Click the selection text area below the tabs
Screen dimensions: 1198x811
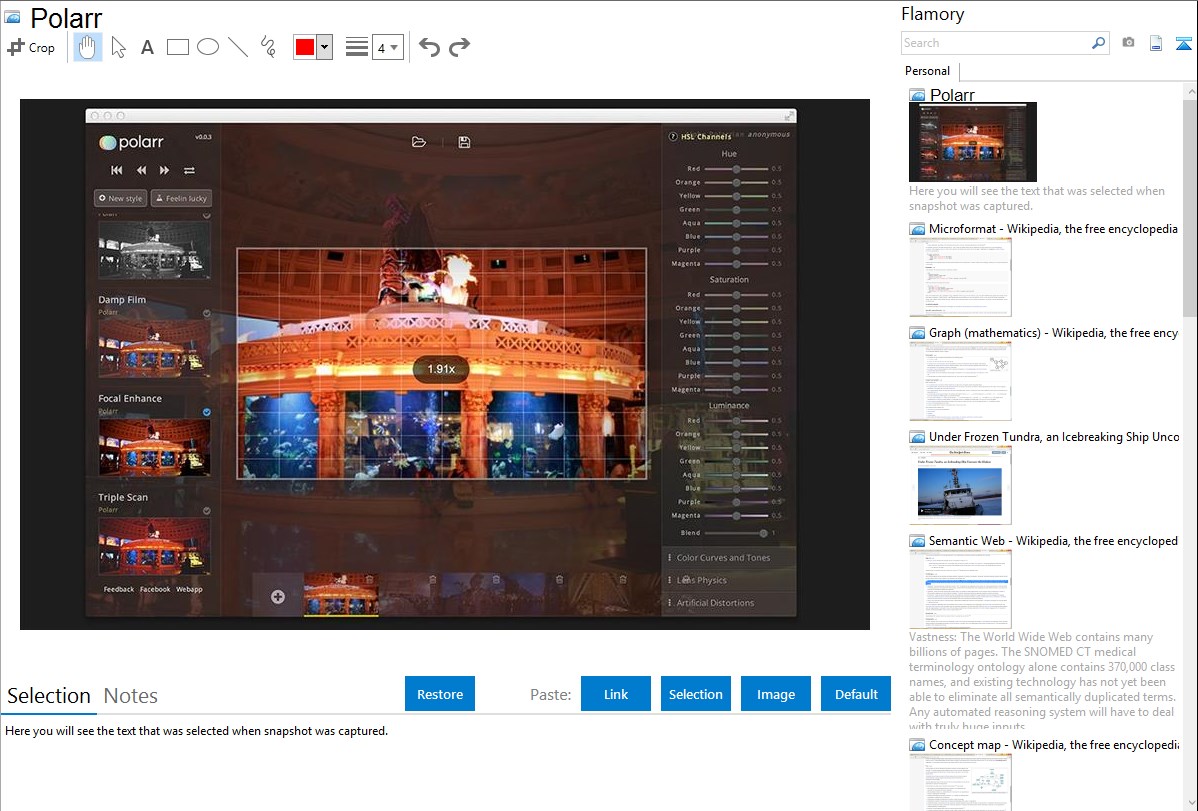[x=445, y=762]
